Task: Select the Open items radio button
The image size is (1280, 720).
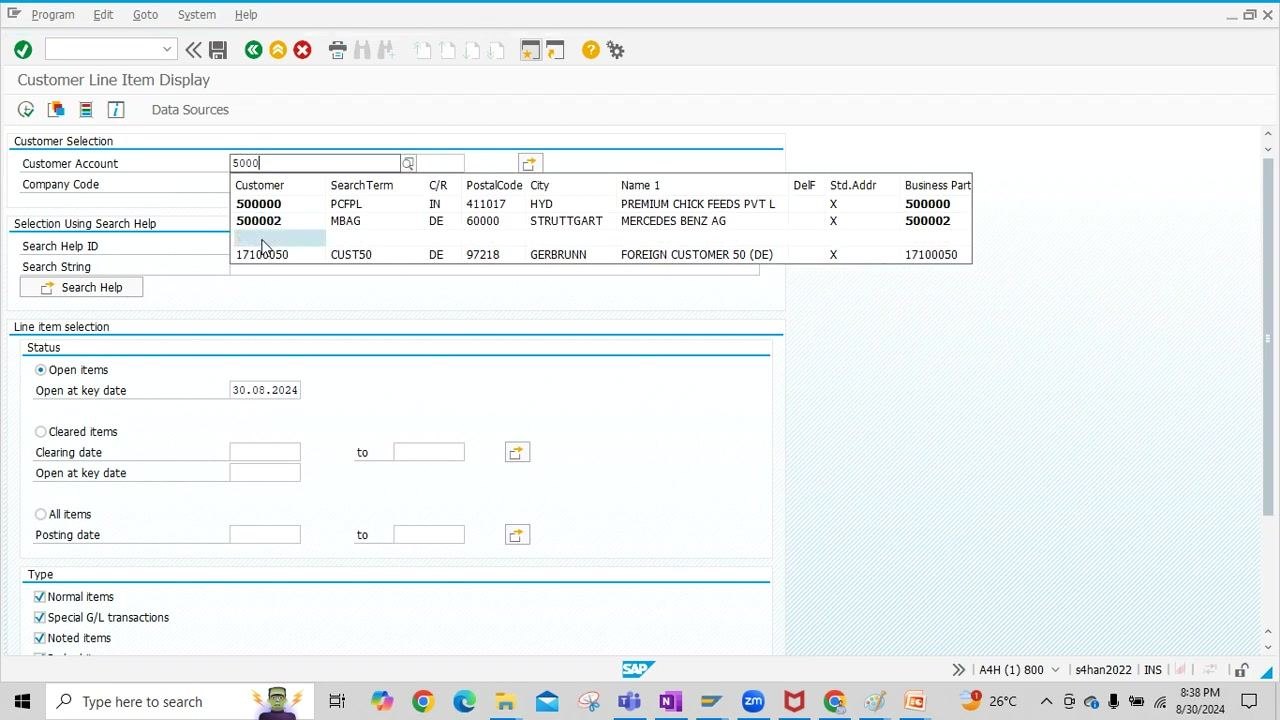Action: 41,370
